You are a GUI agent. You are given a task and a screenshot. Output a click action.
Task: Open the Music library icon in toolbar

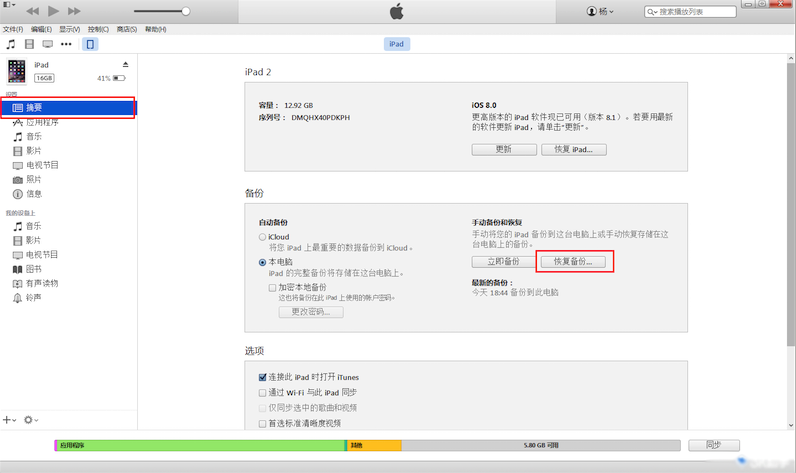[11, 44]
